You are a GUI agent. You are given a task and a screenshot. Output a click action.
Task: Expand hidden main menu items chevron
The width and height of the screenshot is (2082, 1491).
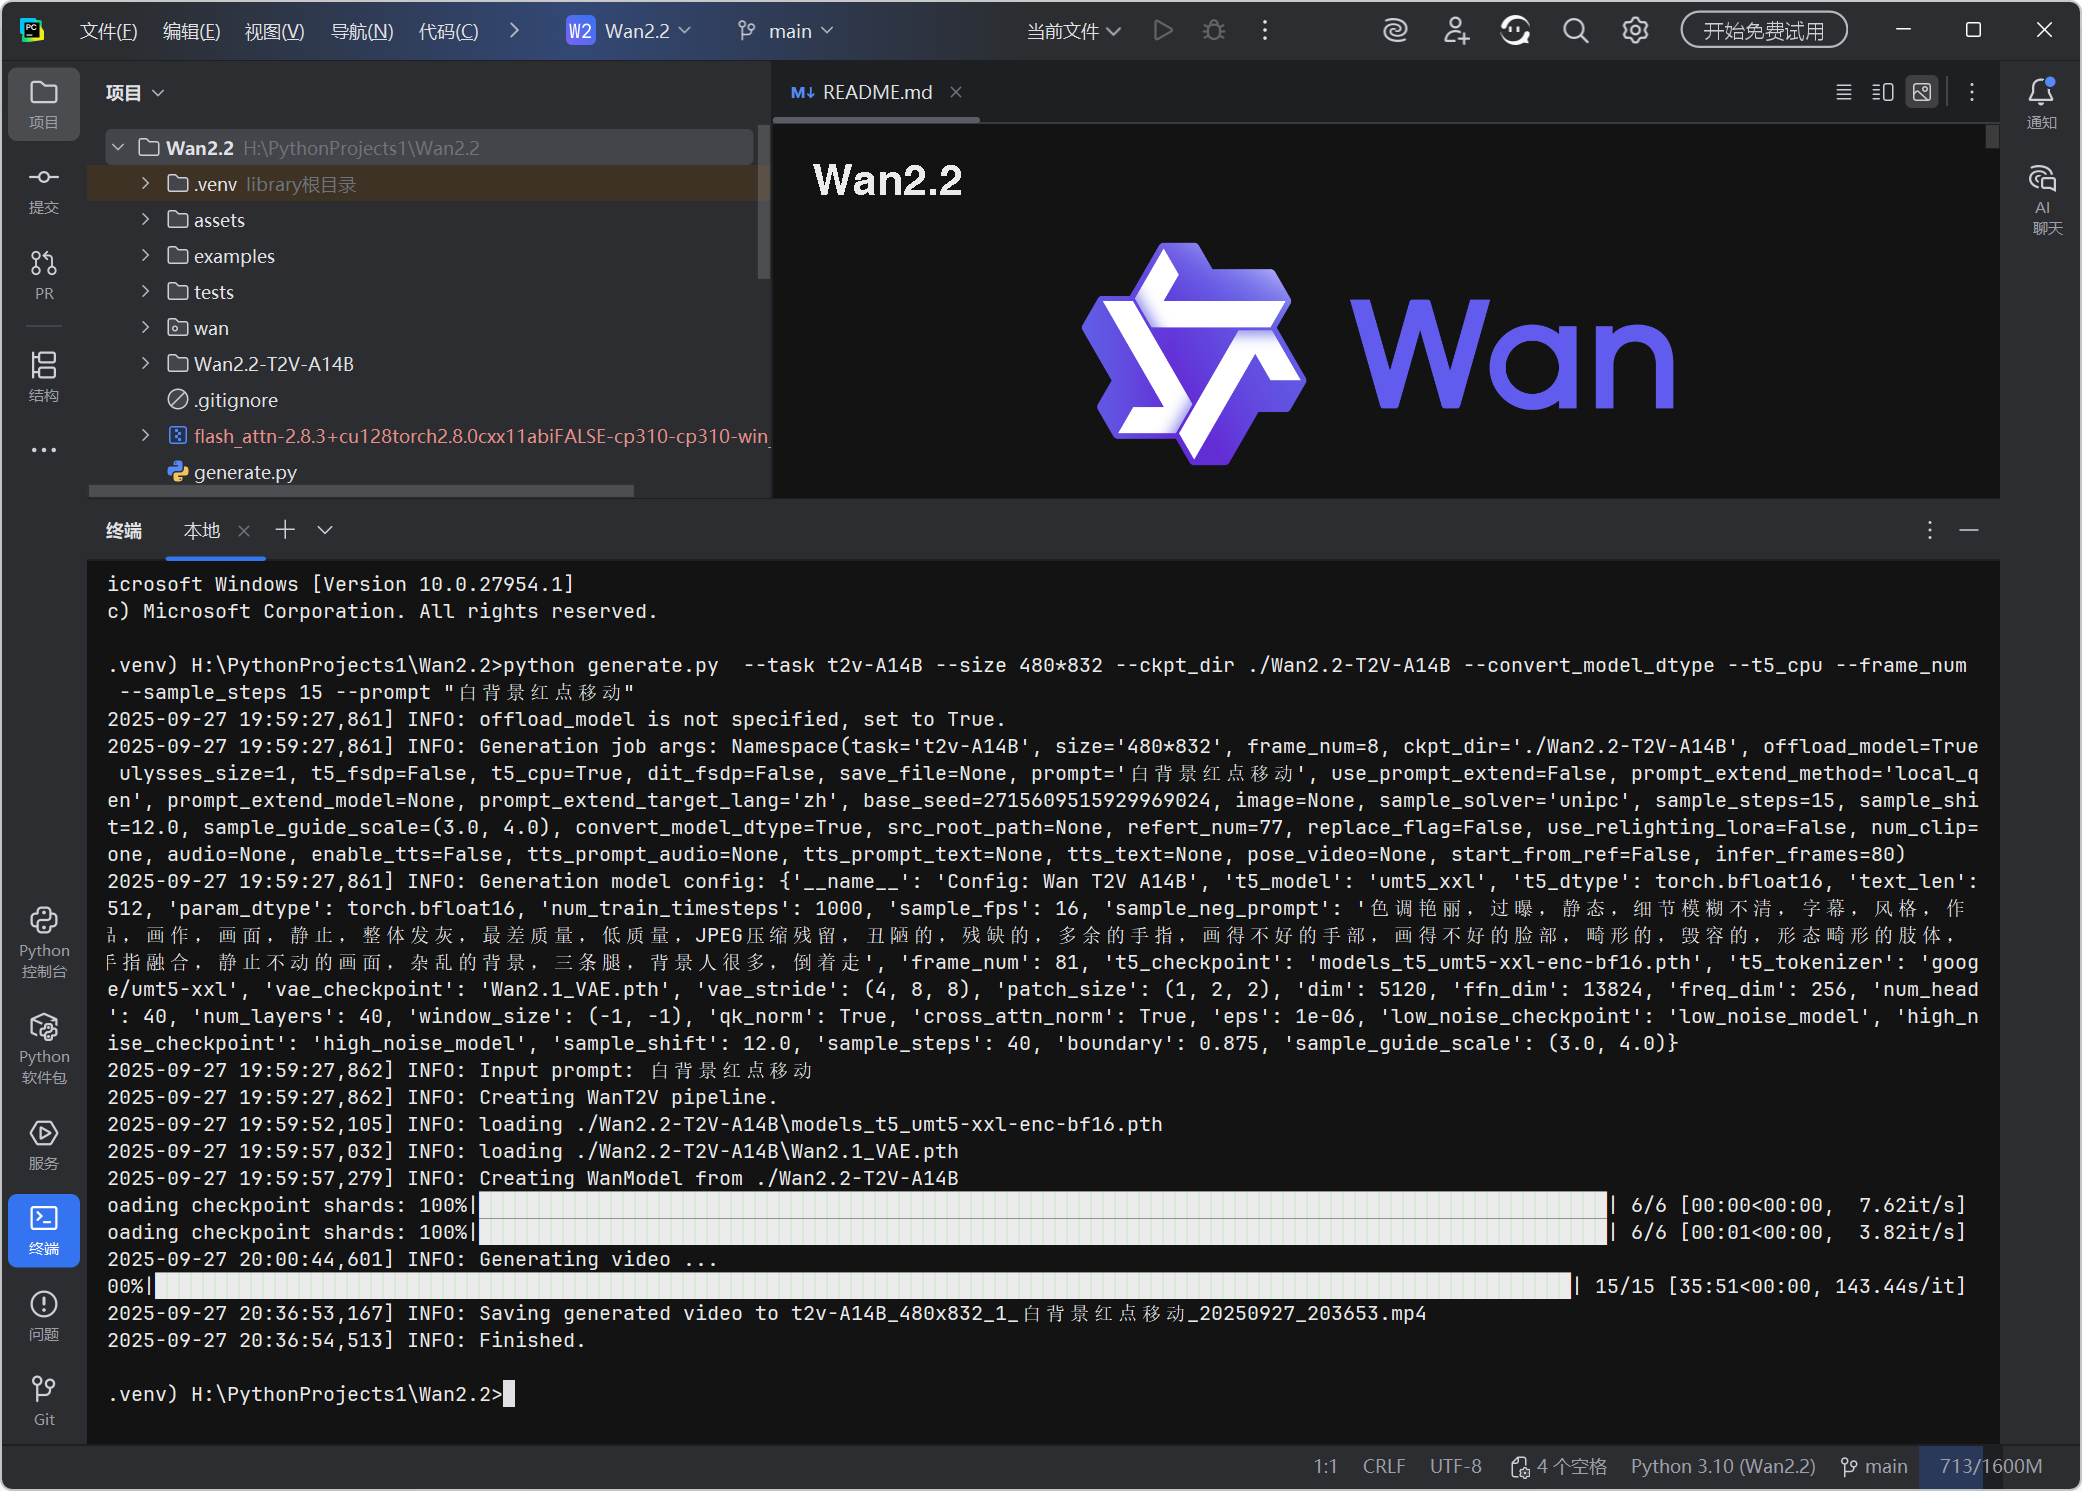point(514,31)
